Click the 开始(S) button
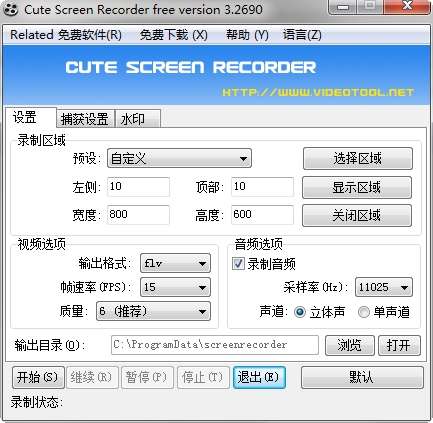Image resolution: width=433 pixels, height=423 pixels. point(38,377)
